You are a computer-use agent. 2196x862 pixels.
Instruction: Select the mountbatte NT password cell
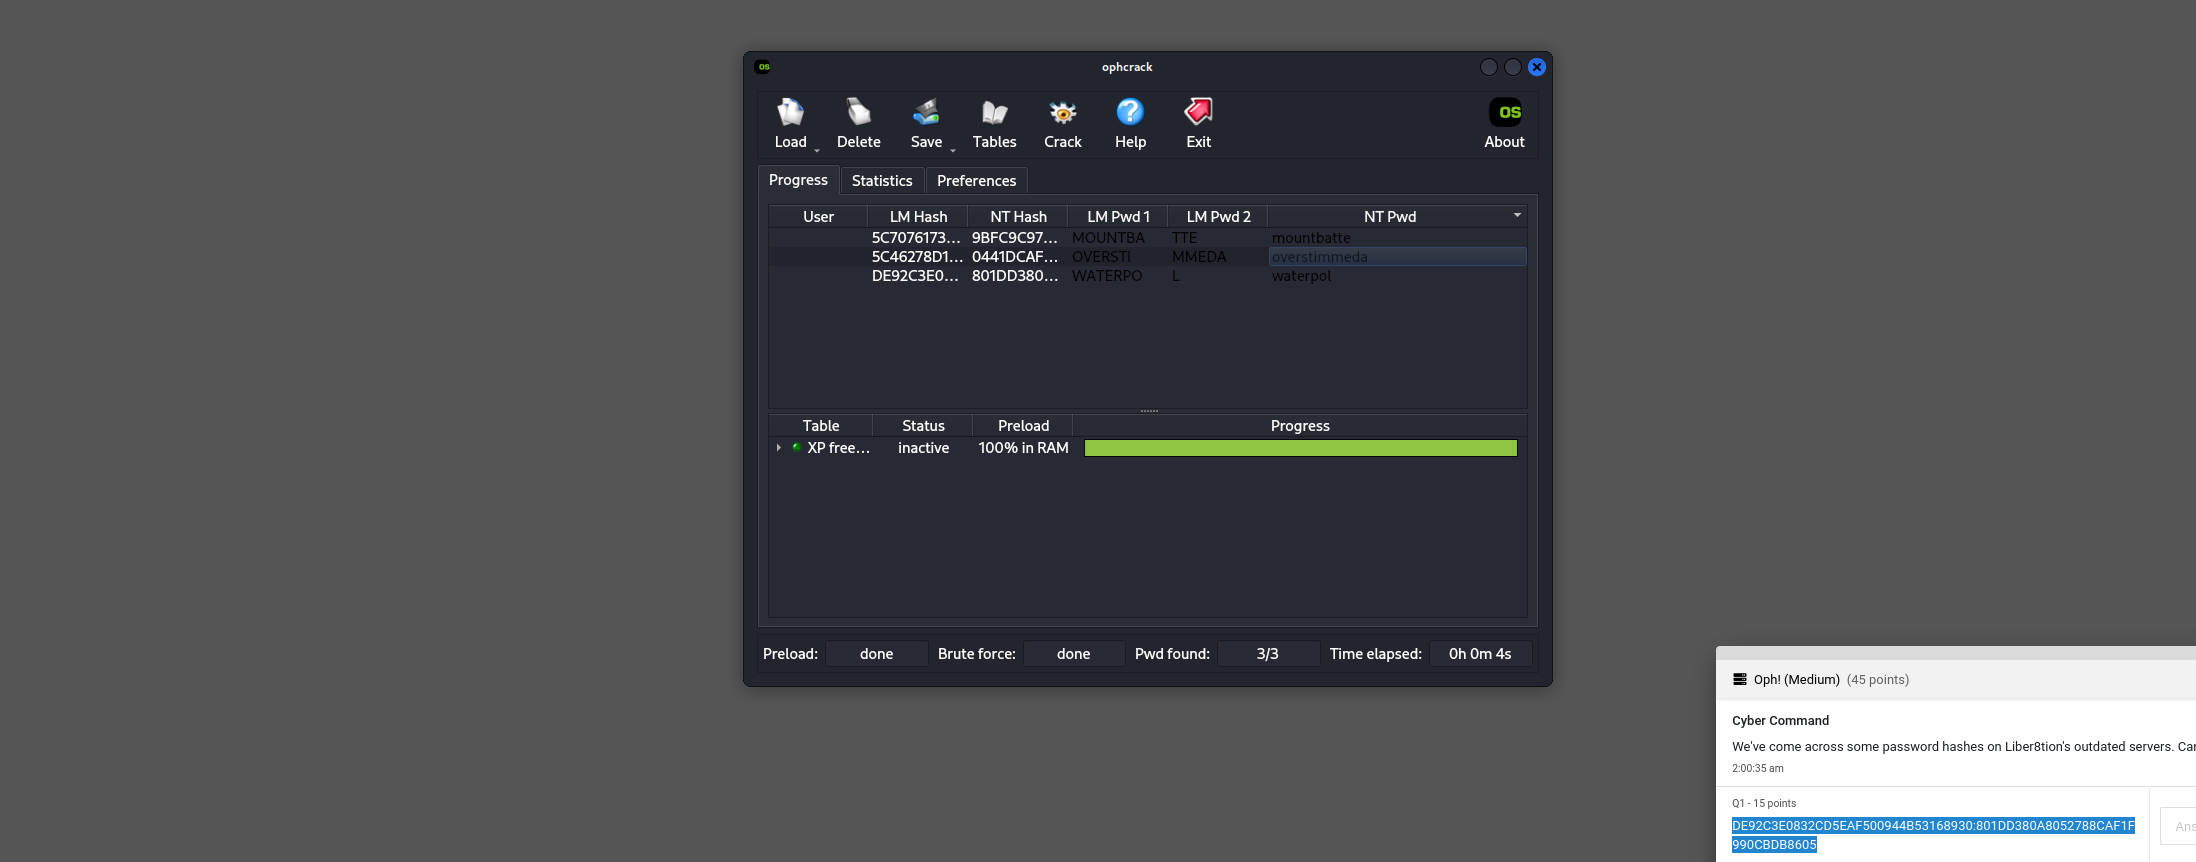tap(1397, 238)
